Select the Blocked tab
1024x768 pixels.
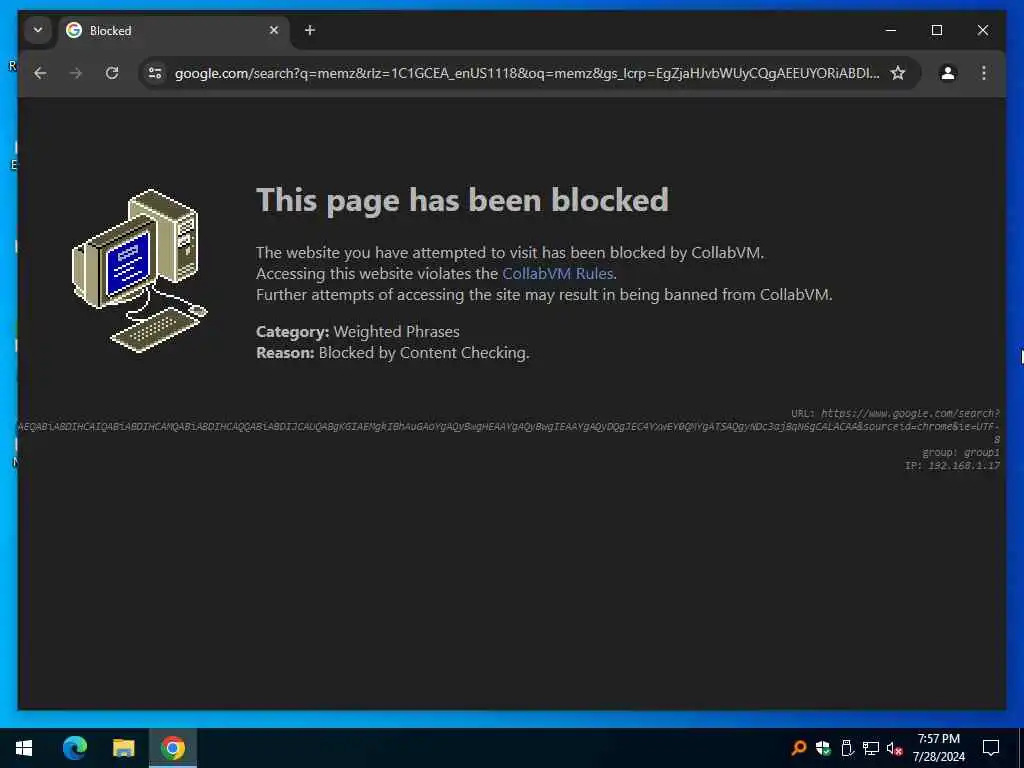tap(174, 31)
